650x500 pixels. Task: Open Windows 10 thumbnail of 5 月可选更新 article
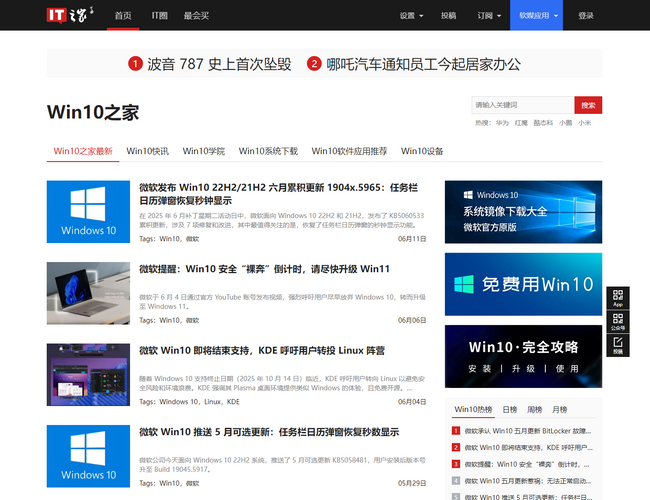(x=88, y=456)
